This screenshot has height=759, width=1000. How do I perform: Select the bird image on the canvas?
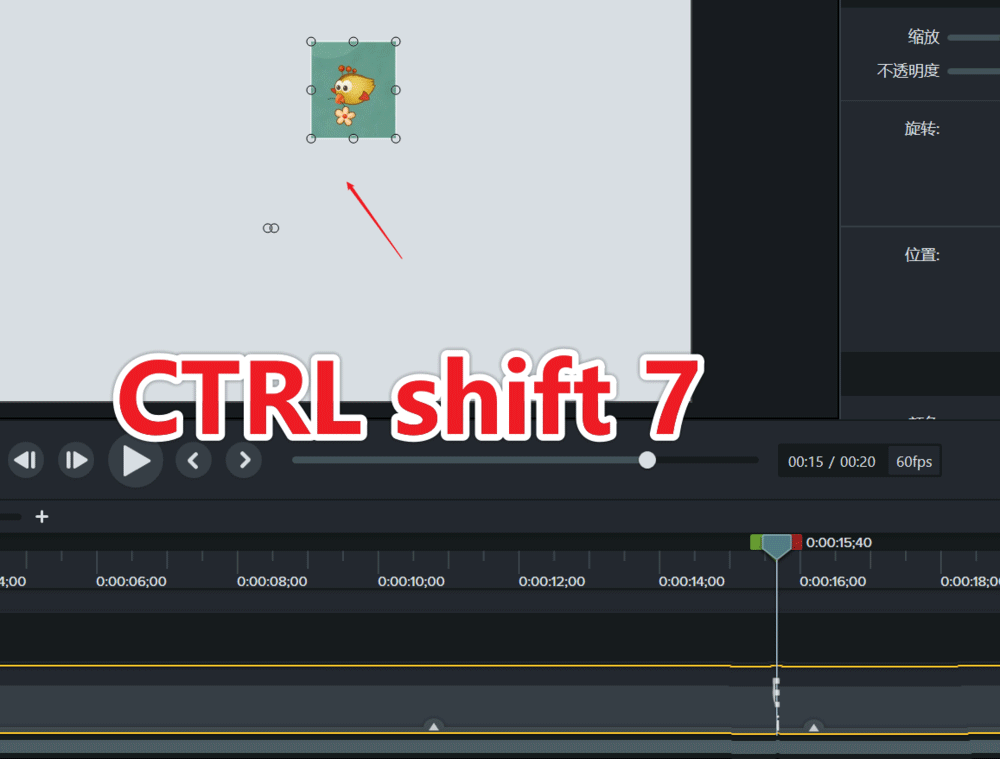tap(353, 90)
